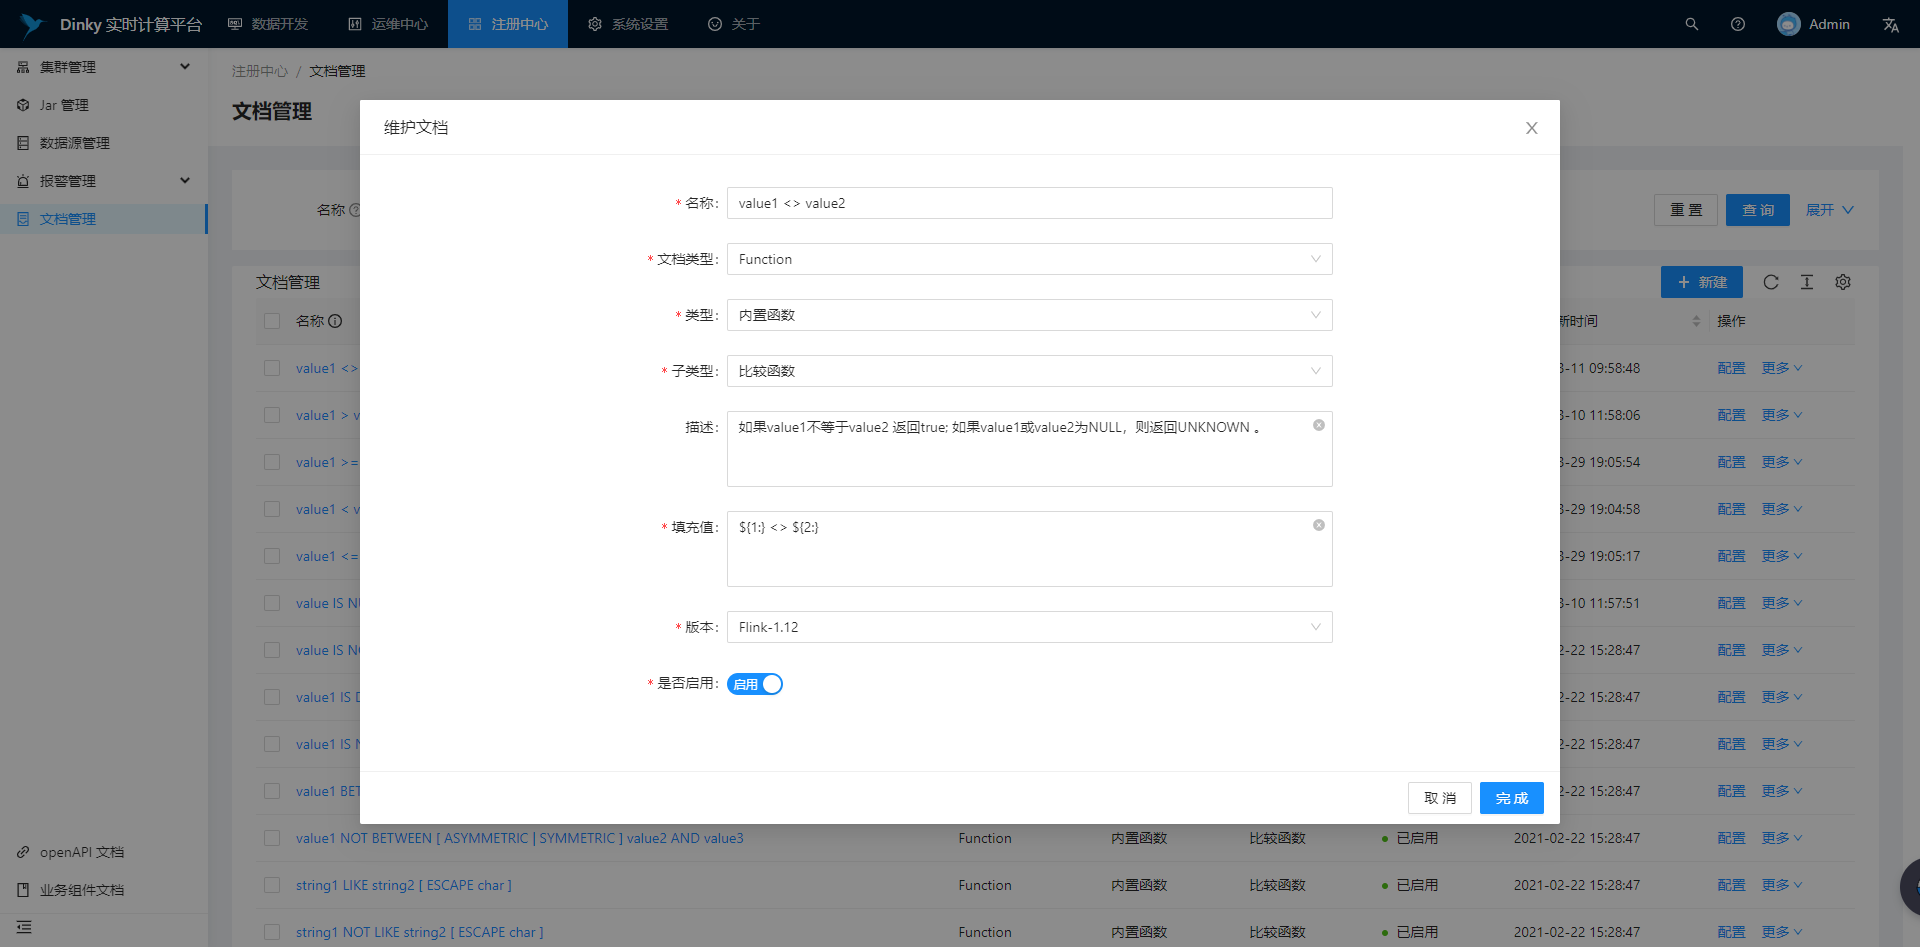
Task: Change table density with the column-height icon
Action: 1807,282
